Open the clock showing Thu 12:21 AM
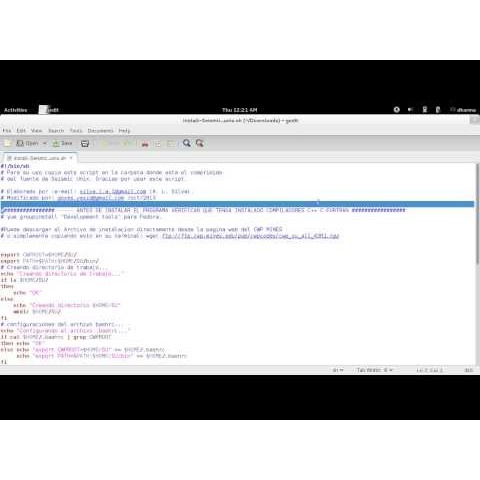Image resolution: width=480 pixels, height=480 pixels. (240, 110)
